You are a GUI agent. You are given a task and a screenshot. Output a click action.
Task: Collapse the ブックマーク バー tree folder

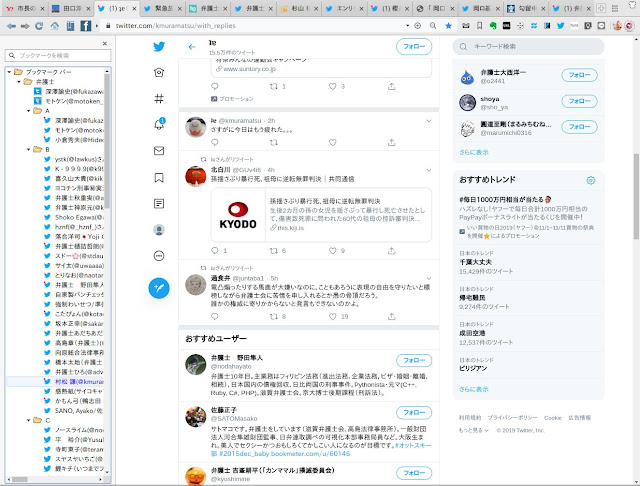pos(9,72)
